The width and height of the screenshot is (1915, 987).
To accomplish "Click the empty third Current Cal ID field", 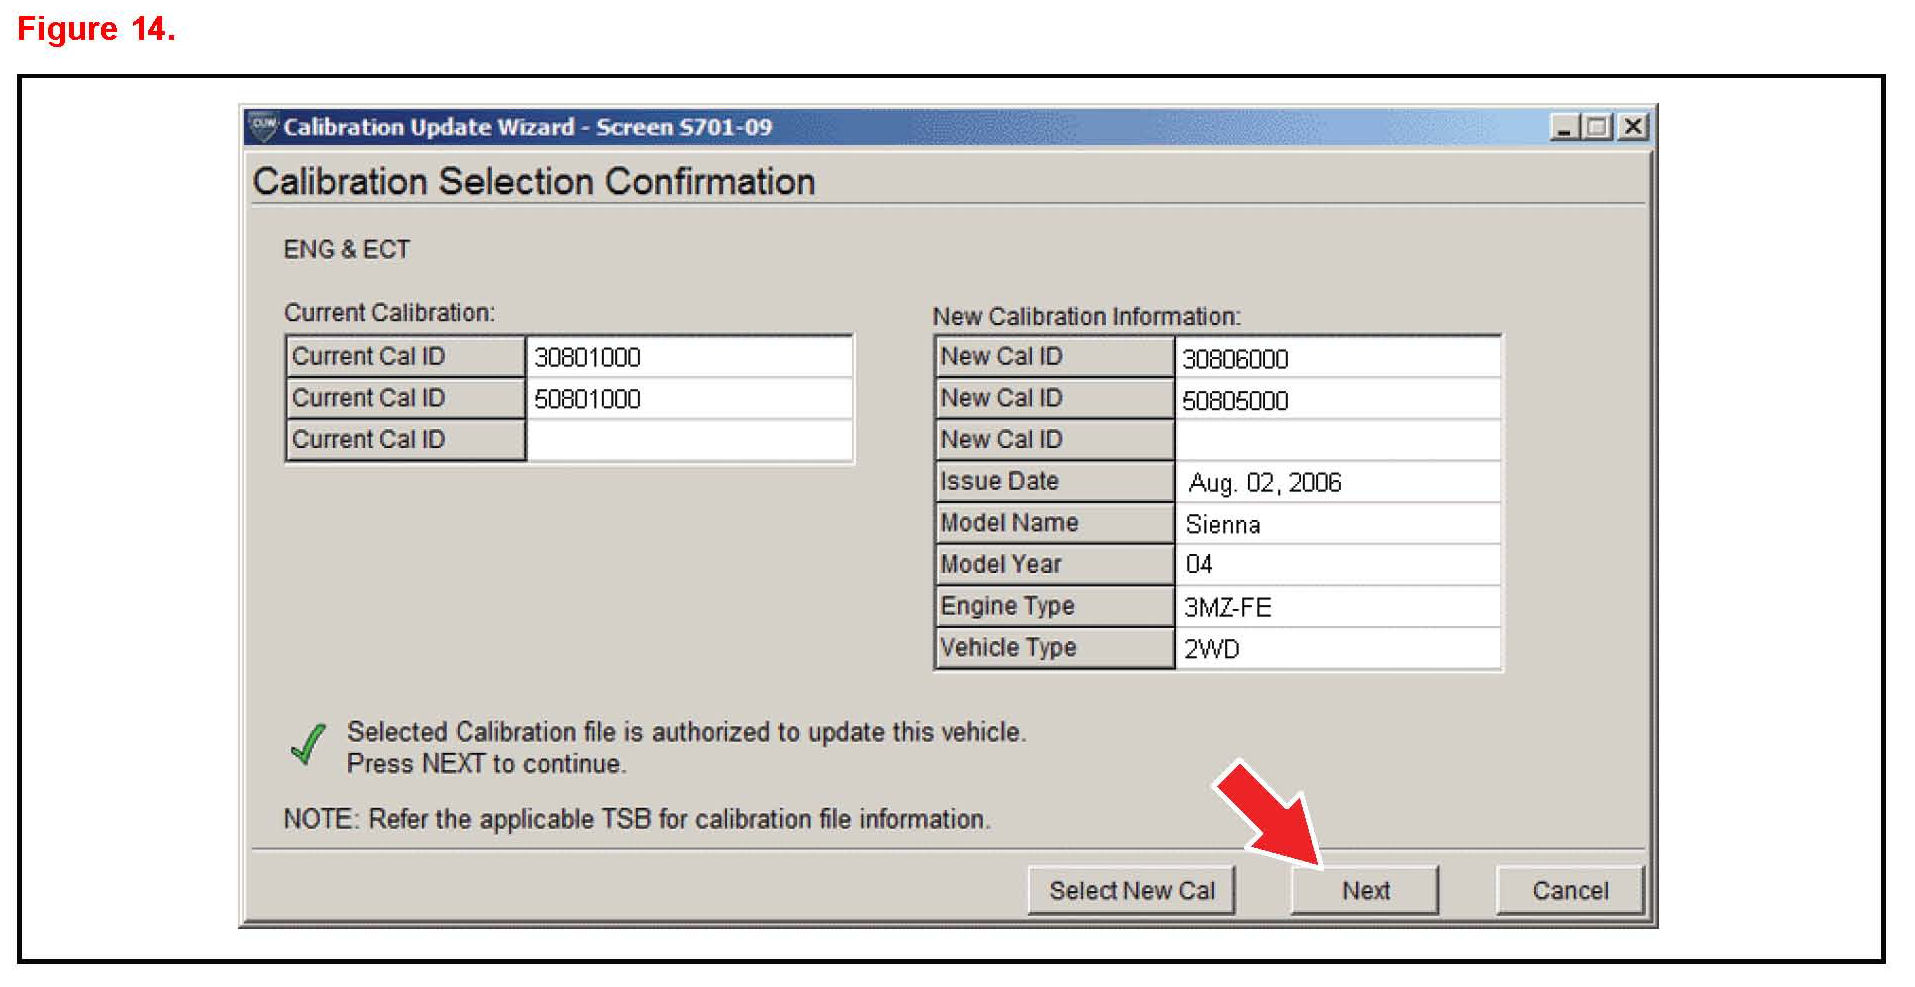I will pos(688,440).
